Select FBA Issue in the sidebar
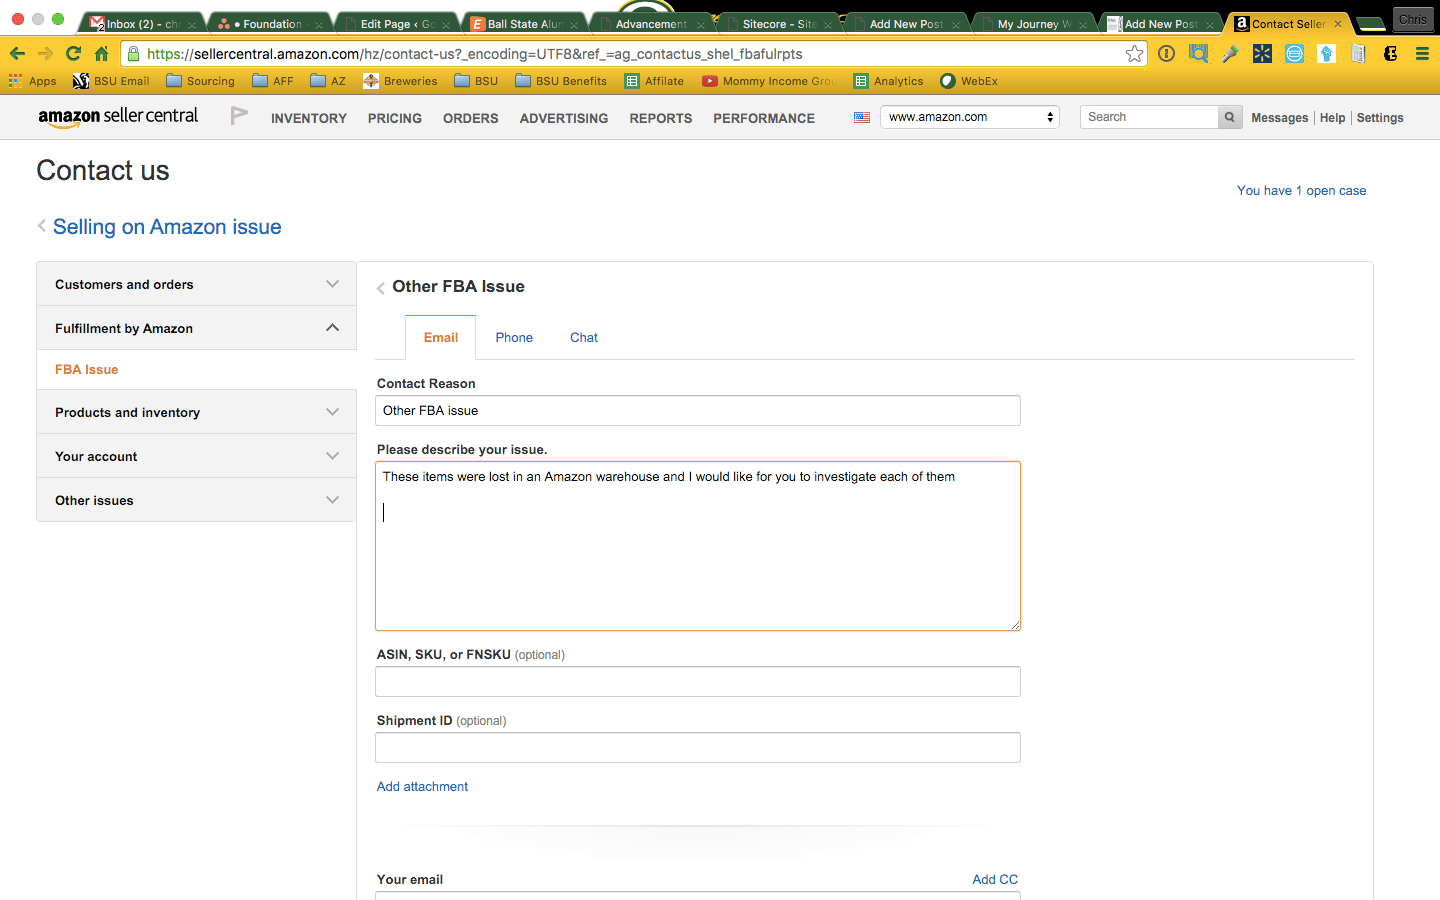Image resolution: width=1440 pixels, height=900 pixels. (87, 370)
